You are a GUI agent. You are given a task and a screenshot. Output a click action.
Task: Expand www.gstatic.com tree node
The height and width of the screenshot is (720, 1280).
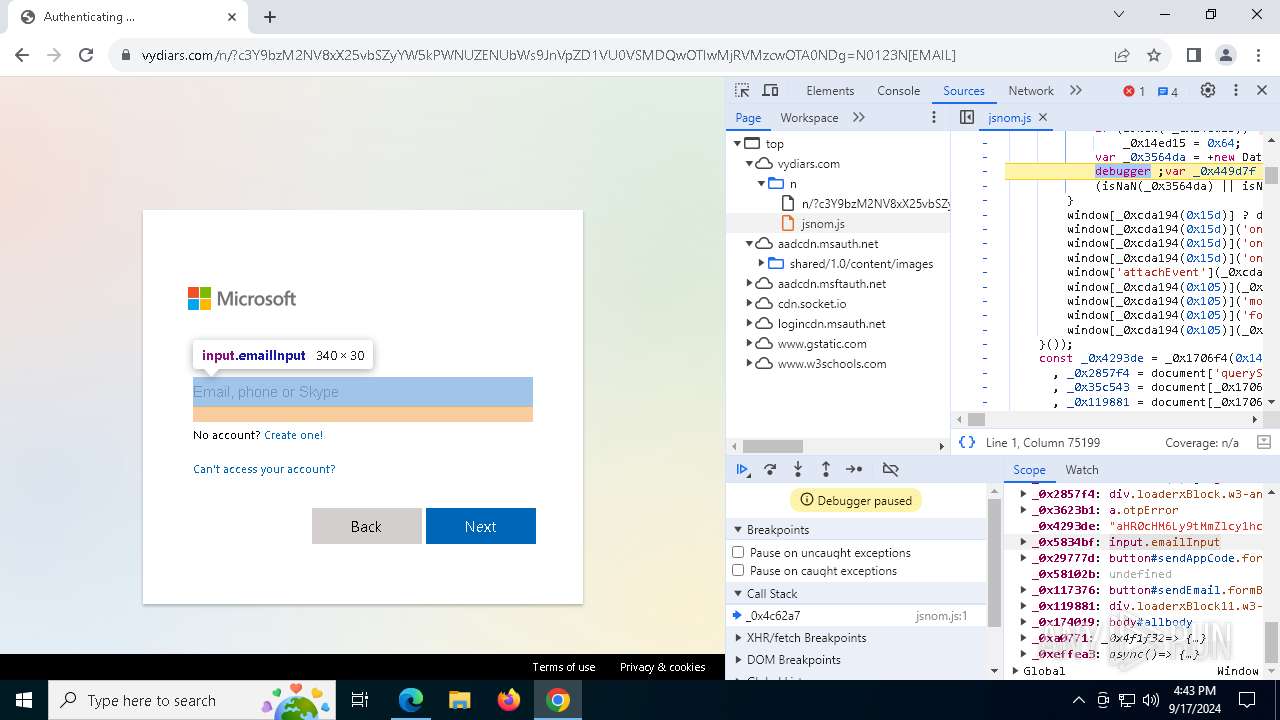(x=749, y=344)
